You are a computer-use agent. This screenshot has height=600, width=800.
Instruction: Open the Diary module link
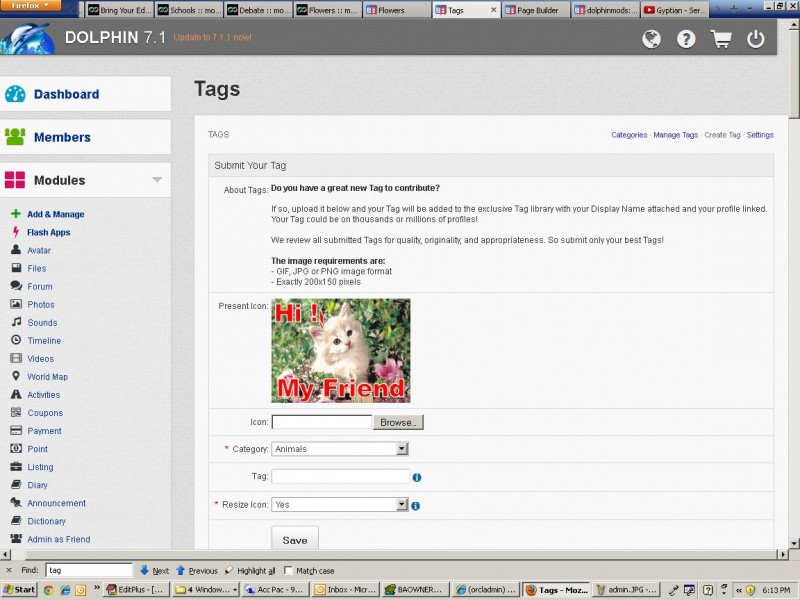tap(37, 485)
